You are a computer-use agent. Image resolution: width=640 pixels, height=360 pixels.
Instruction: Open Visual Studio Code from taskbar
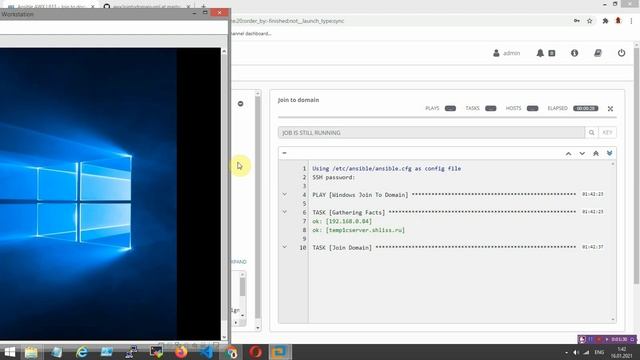coord(207,352)
